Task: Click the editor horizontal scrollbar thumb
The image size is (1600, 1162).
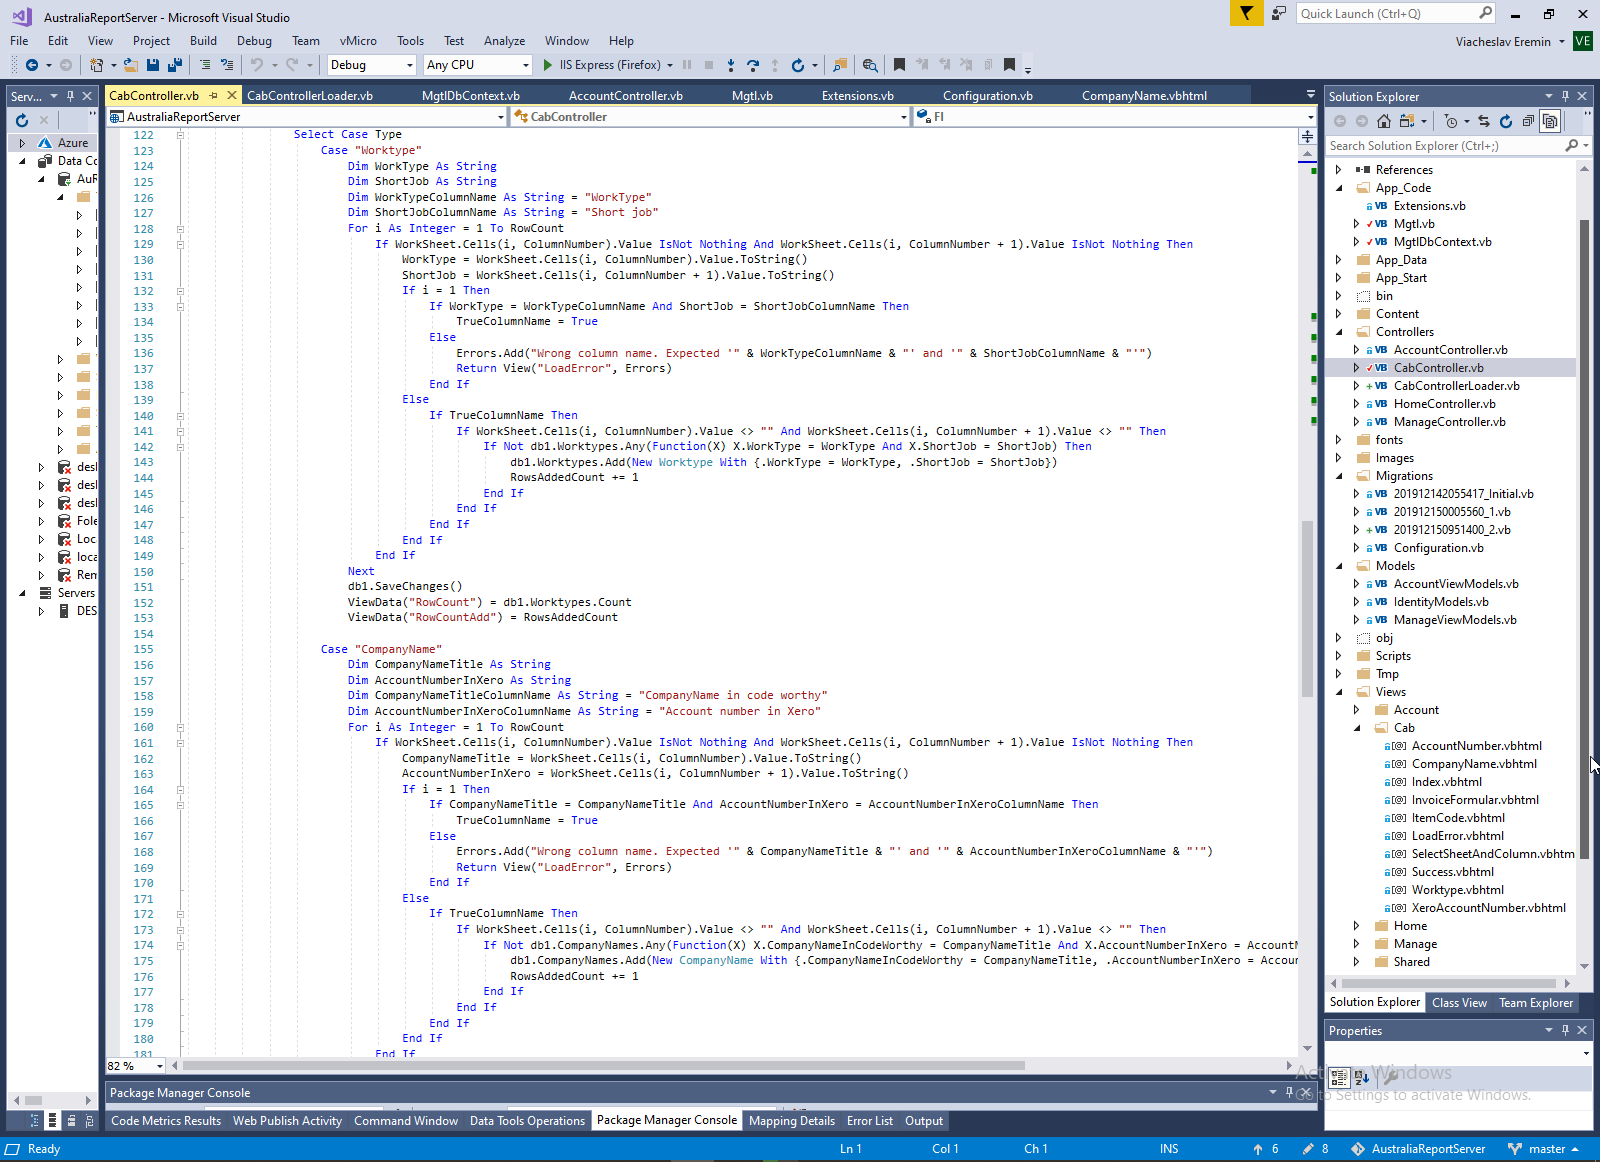Action: (604, 1065)
